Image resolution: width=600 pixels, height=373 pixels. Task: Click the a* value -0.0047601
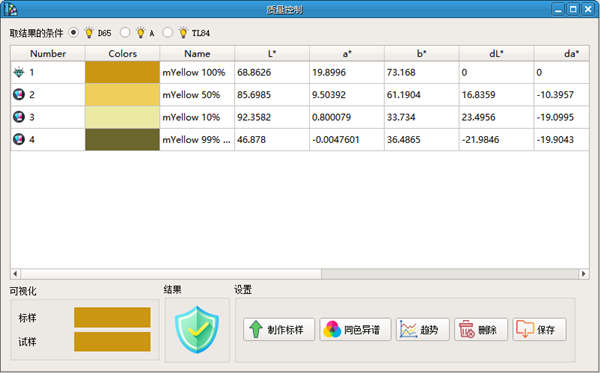coord(336,139)
